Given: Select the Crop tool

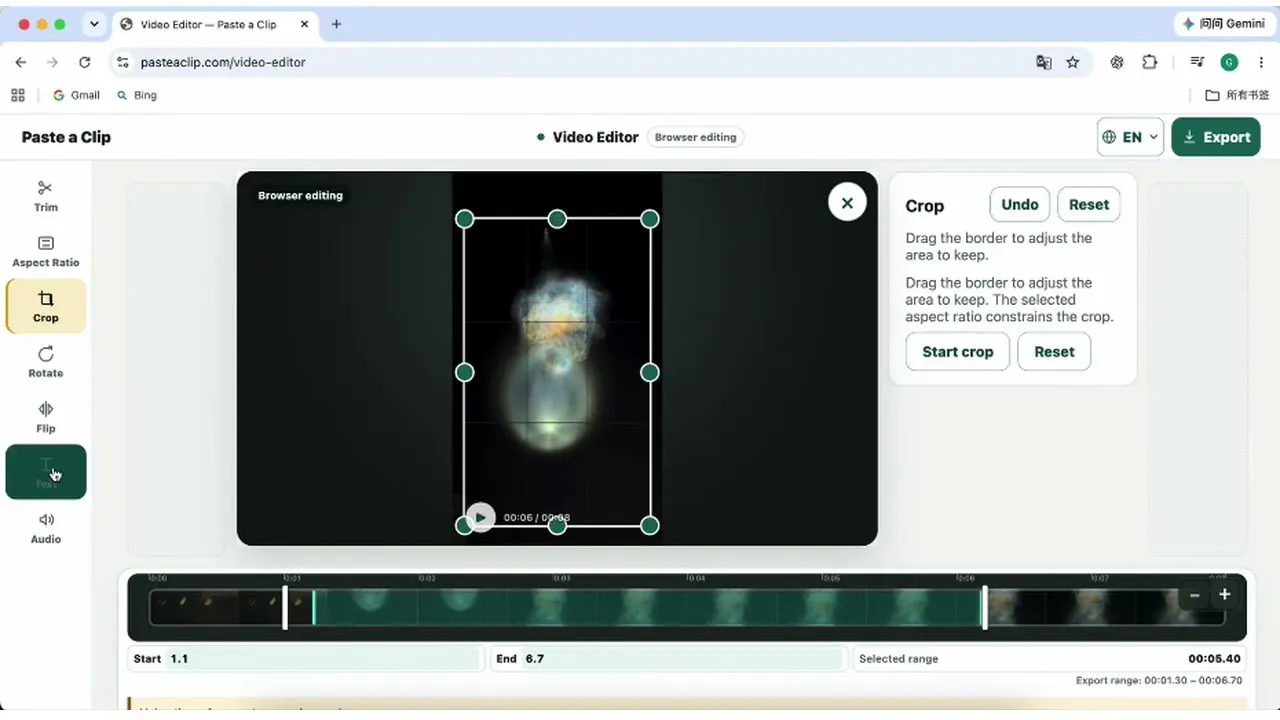Looking at the screenshot, I should pos(46,306).
